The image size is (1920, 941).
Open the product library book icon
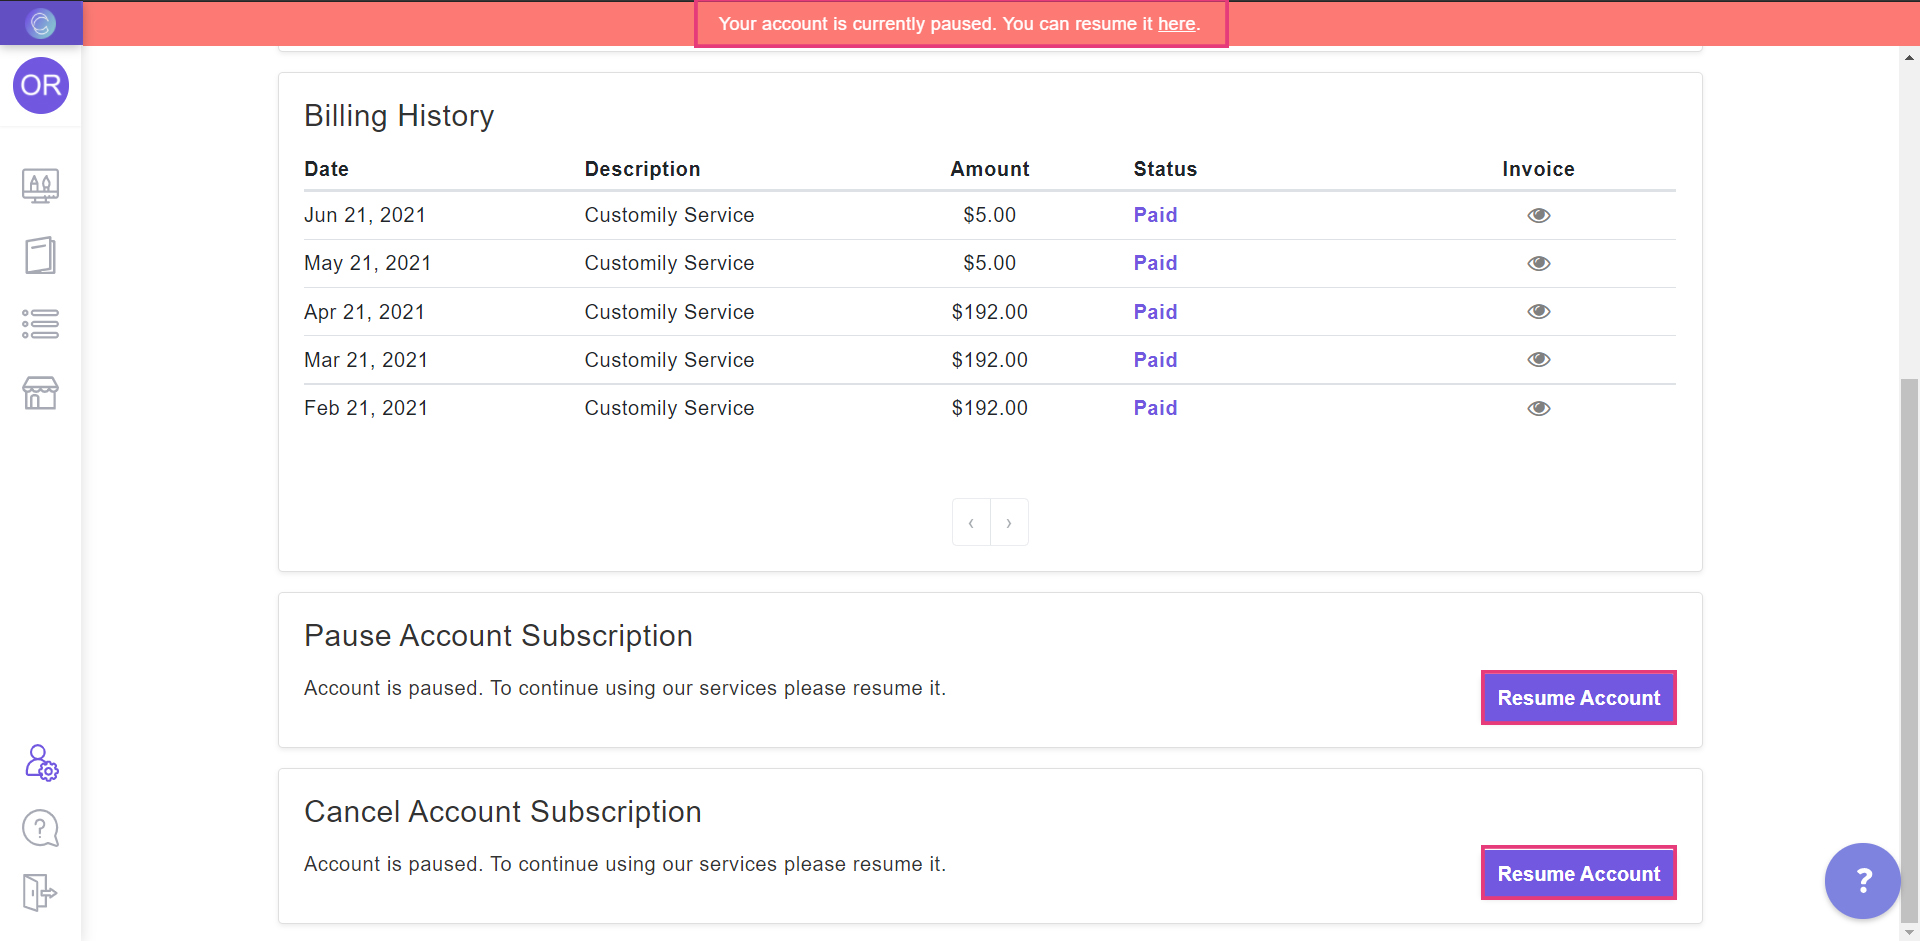click(41, 255)
